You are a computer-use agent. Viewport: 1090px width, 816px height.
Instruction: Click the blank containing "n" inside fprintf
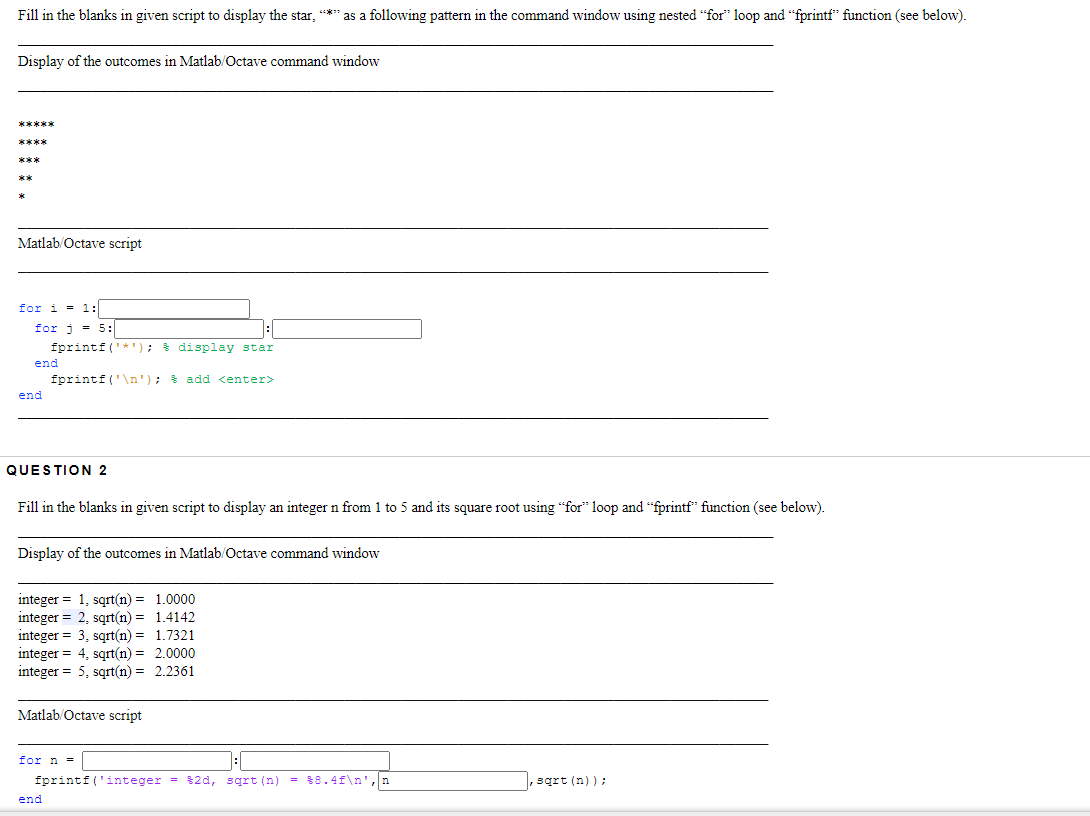point(450,780)
